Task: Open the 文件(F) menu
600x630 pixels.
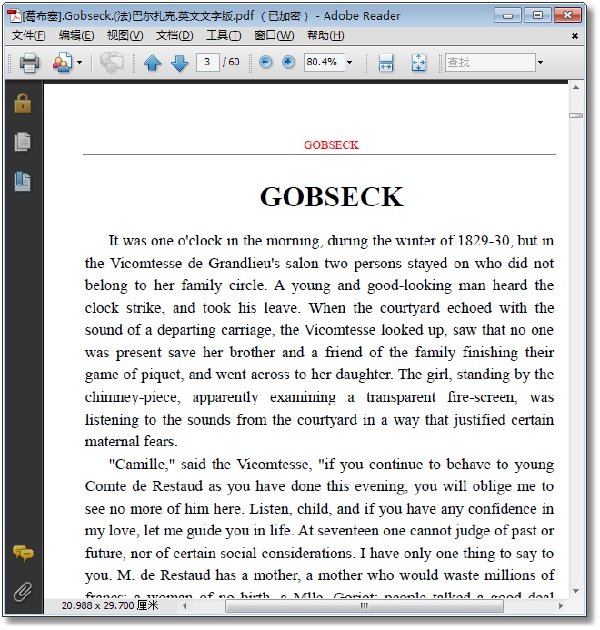Action: [28, 36]
